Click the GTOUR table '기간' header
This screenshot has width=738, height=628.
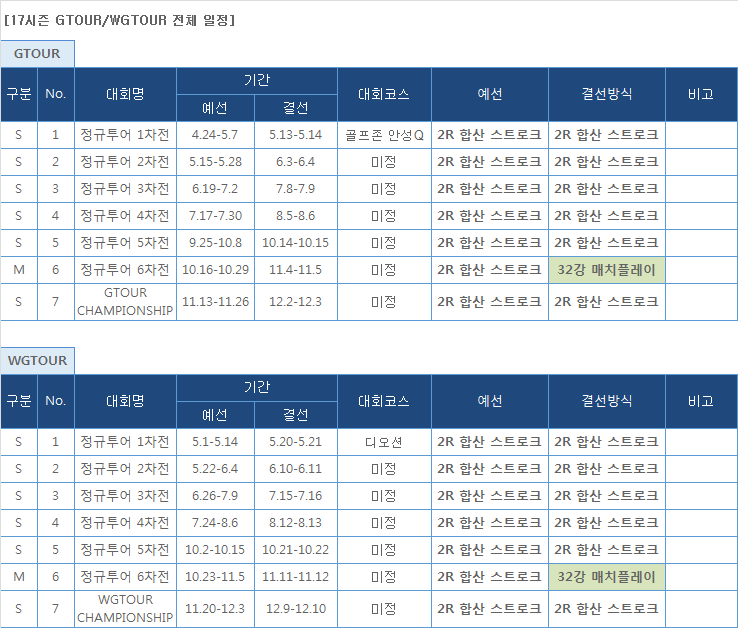(257, 81)
